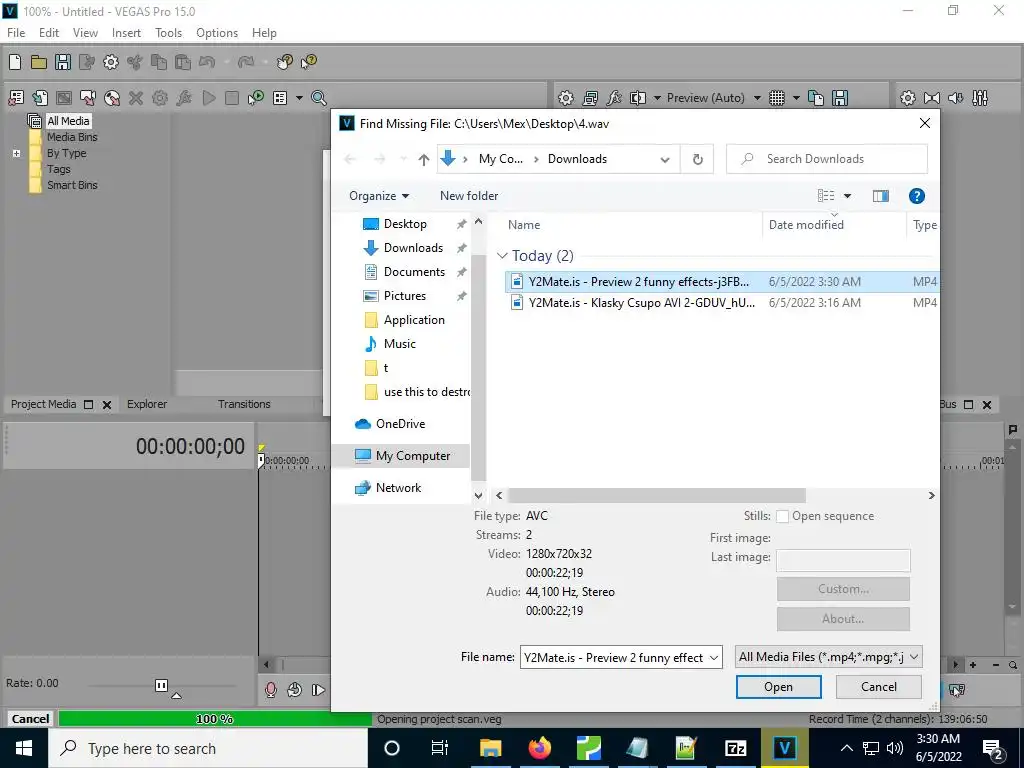The height and width of the screenshot is (768, 1024).
Task: Click the Cancel button in status bar
Action: (30, 719)
